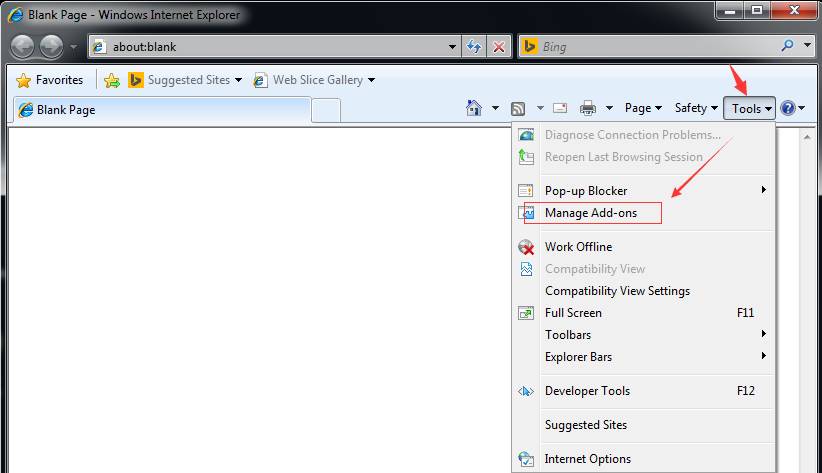This screenshot has height=473, width=822.
Task: Minimize the Internet Explorer window
Action: pos(730,10)
